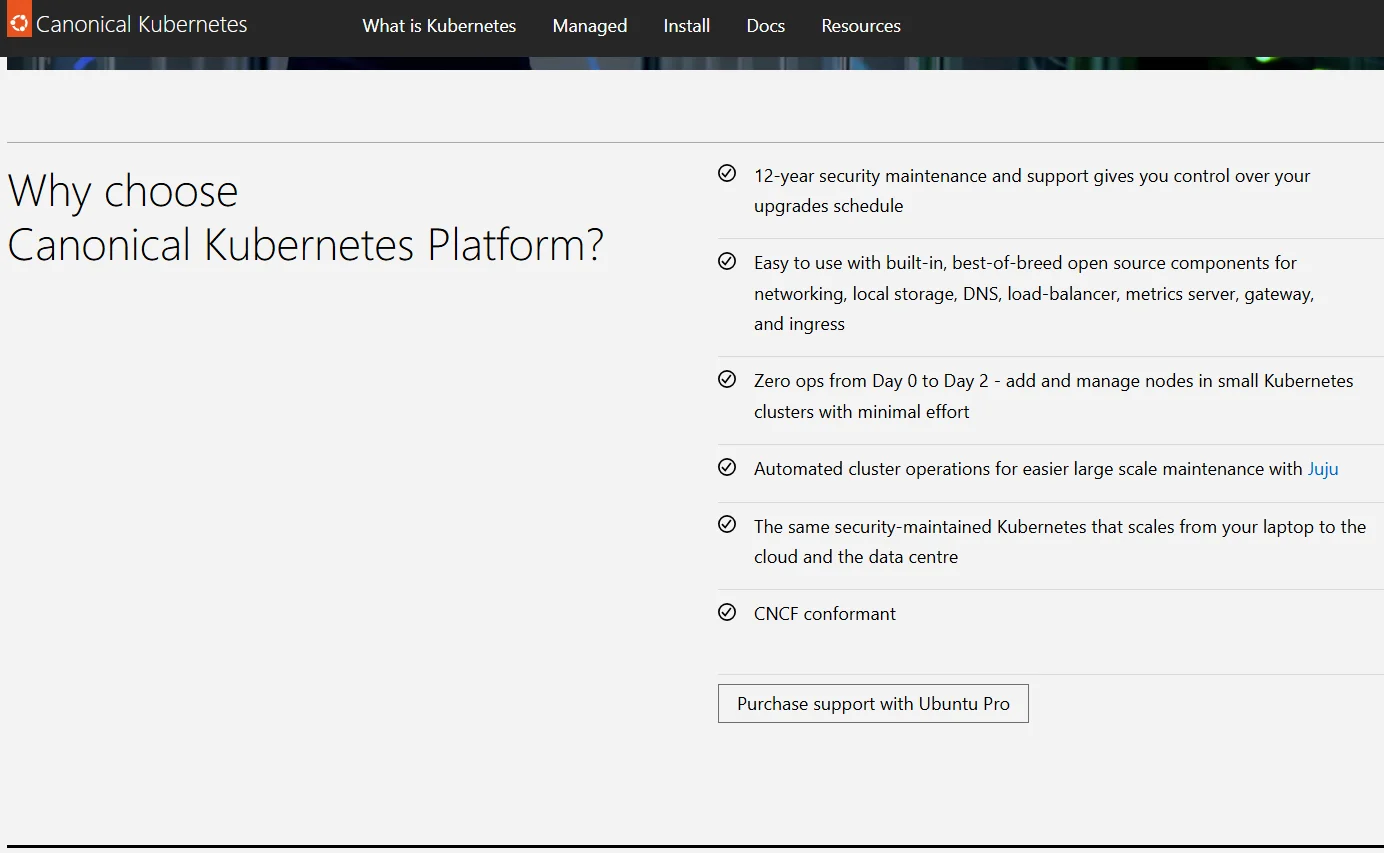1384x853 pixels.
Task: Open the What is Kubernetes menu
Action: pyautogui.click(x=439, y=26)
